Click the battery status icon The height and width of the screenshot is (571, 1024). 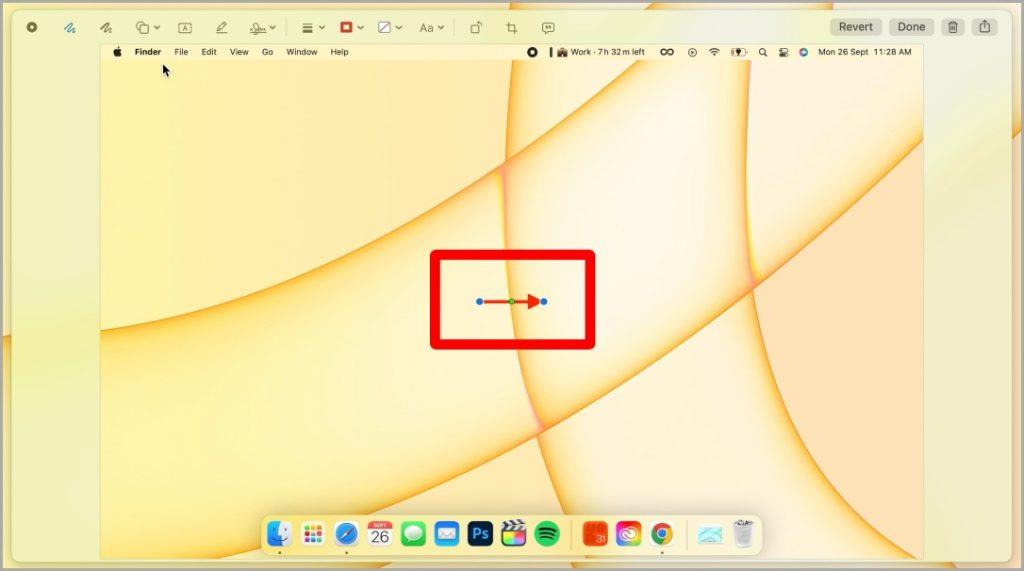point(739,52)
